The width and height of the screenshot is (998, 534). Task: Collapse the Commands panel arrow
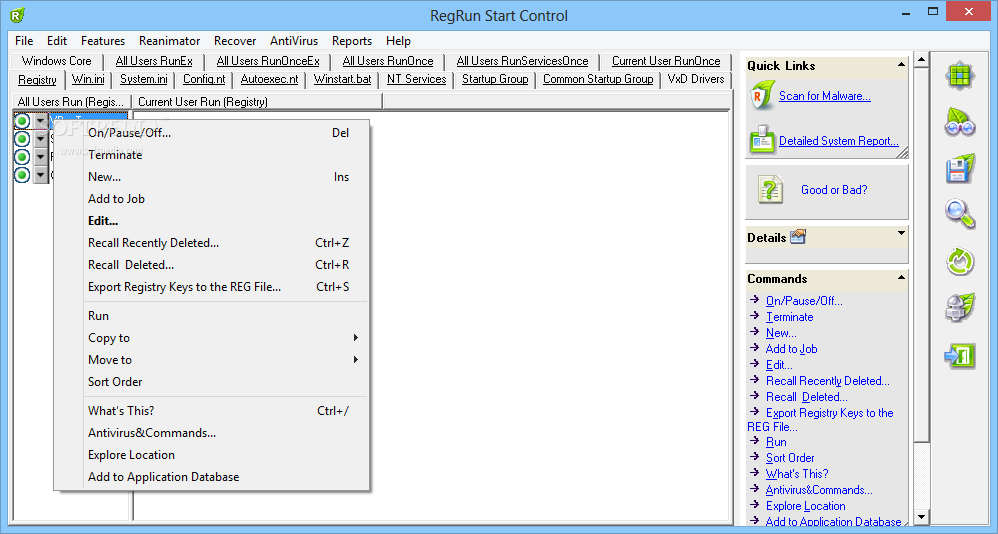tap(901, 278)
